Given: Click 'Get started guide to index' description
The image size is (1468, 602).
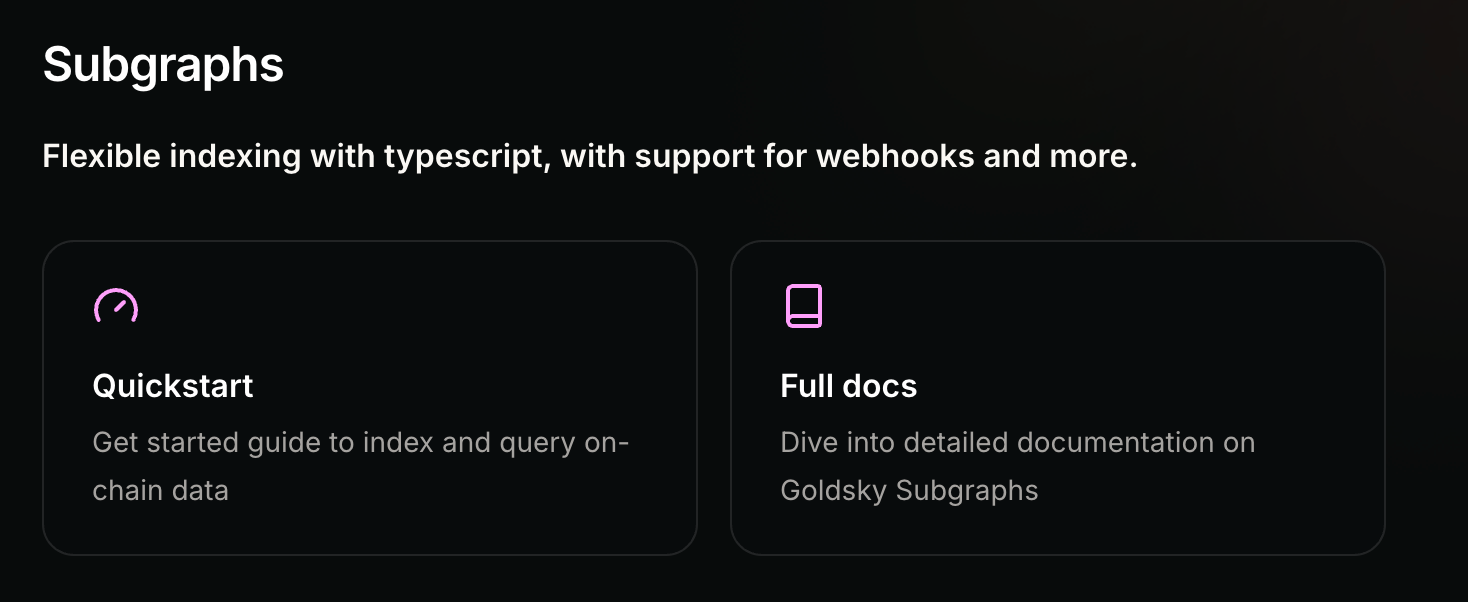Looking at the screenshot, I should (x=250, y=442).
